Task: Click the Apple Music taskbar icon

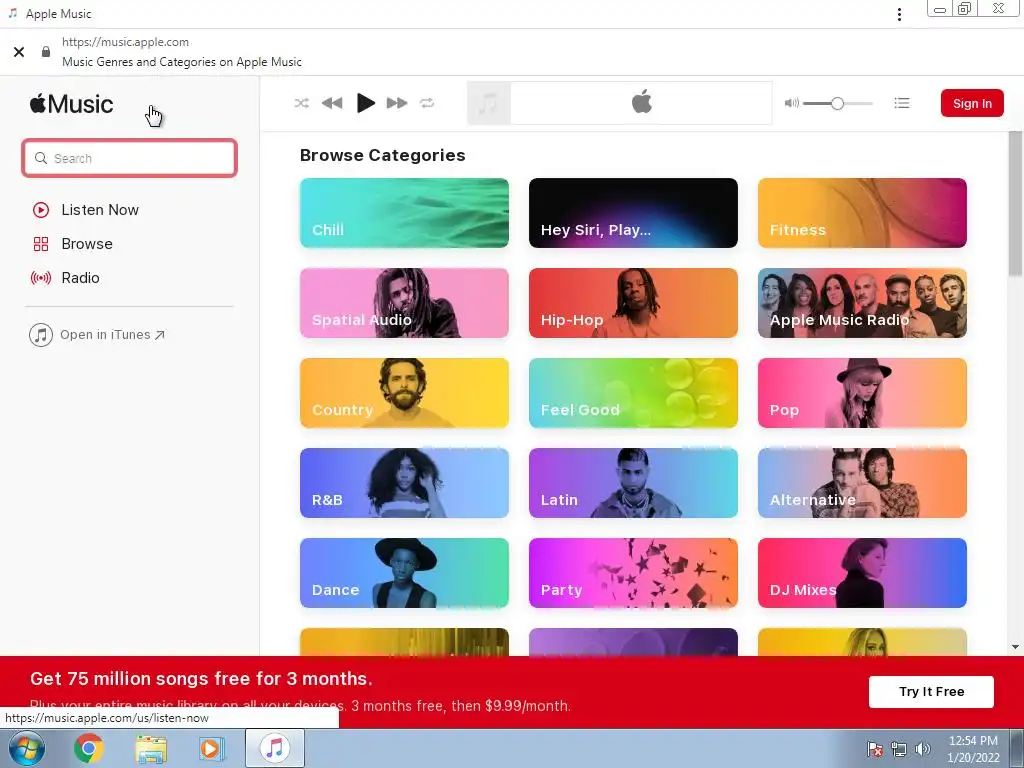Action: point(275,748)
